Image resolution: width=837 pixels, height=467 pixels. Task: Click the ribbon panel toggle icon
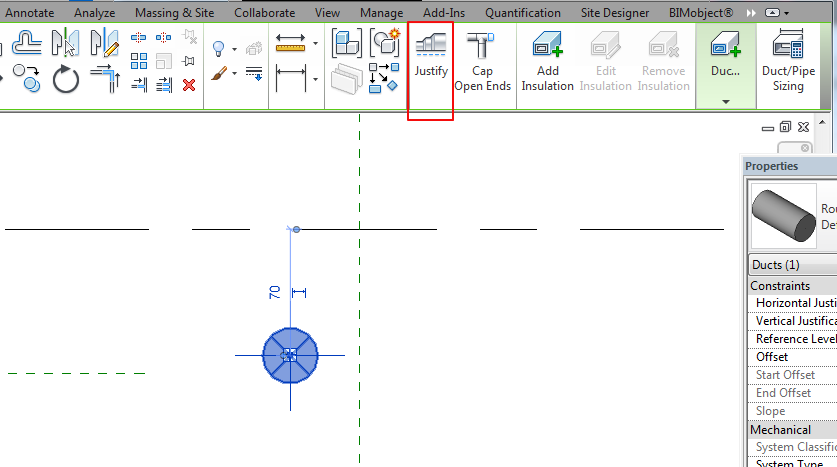click(772, 13)
